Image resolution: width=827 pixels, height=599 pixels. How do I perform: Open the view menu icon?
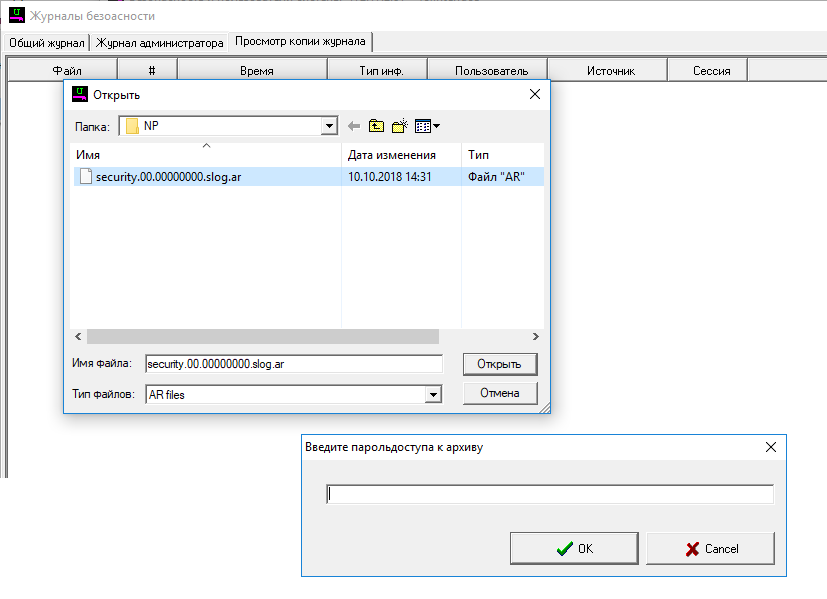[x=427, y=126]
